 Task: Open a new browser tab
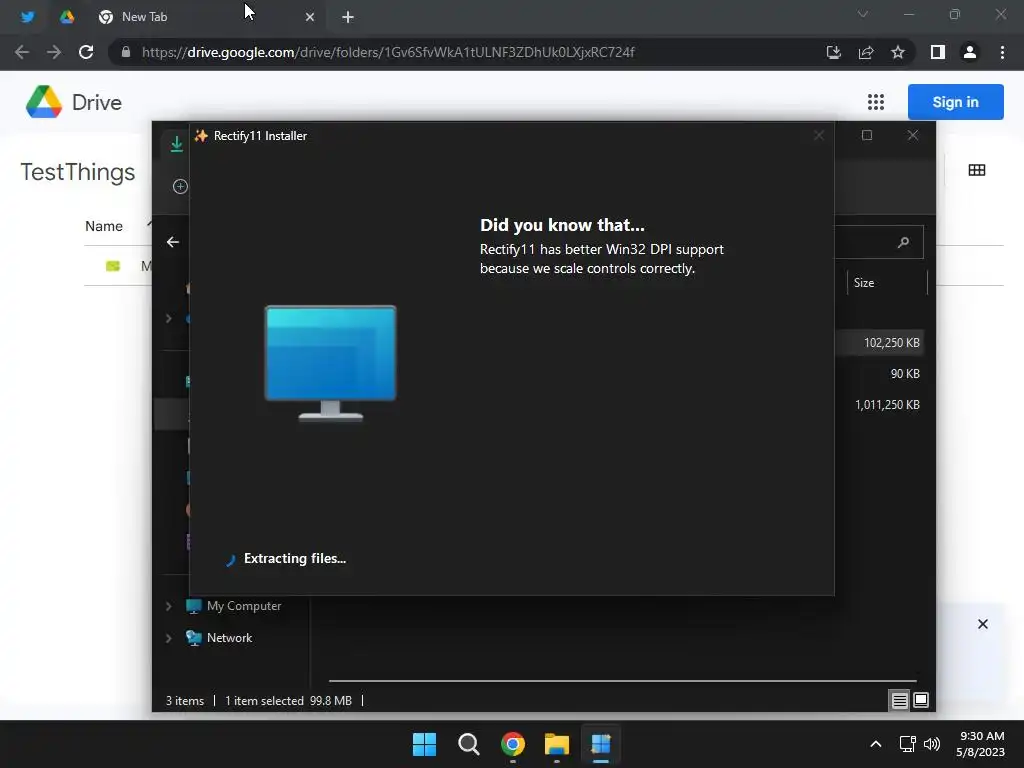348,17
